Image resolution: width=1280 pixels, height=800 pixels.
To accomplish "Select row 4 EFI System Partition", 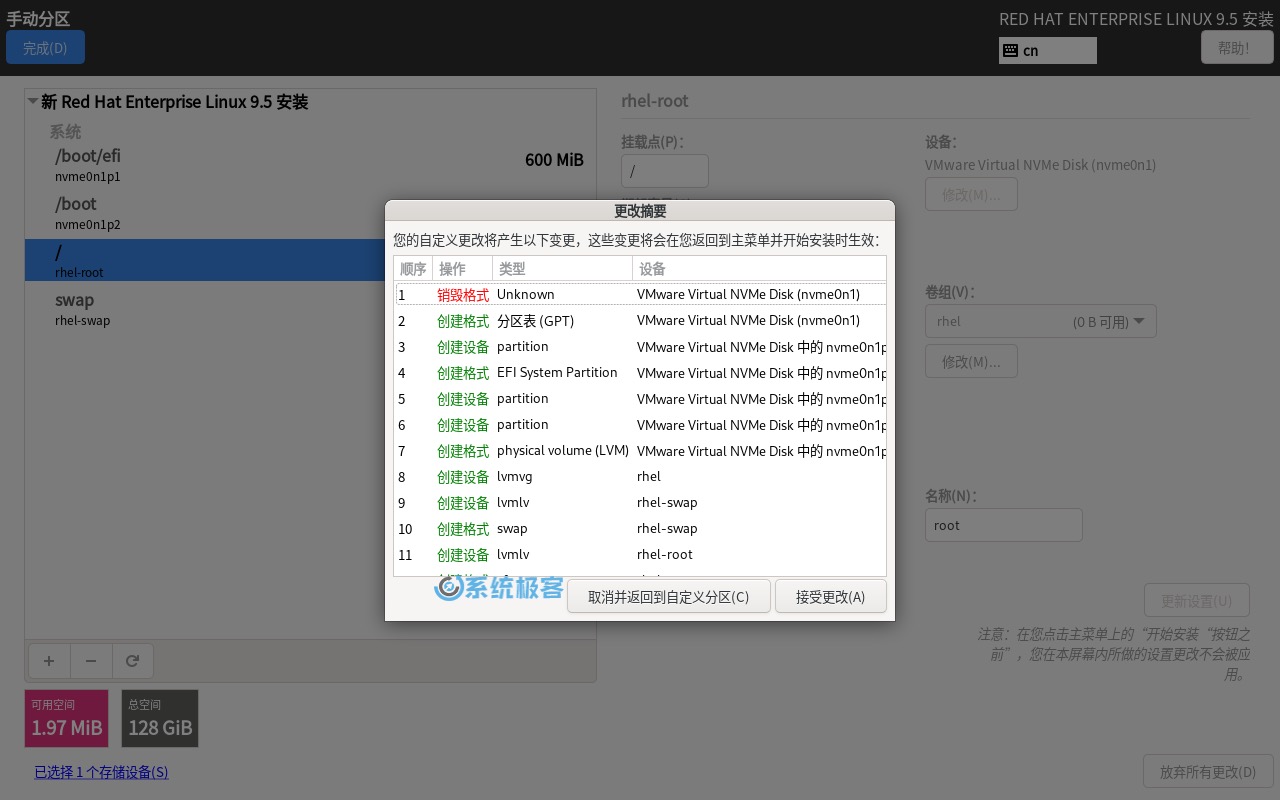I will (x=640, y=372).
